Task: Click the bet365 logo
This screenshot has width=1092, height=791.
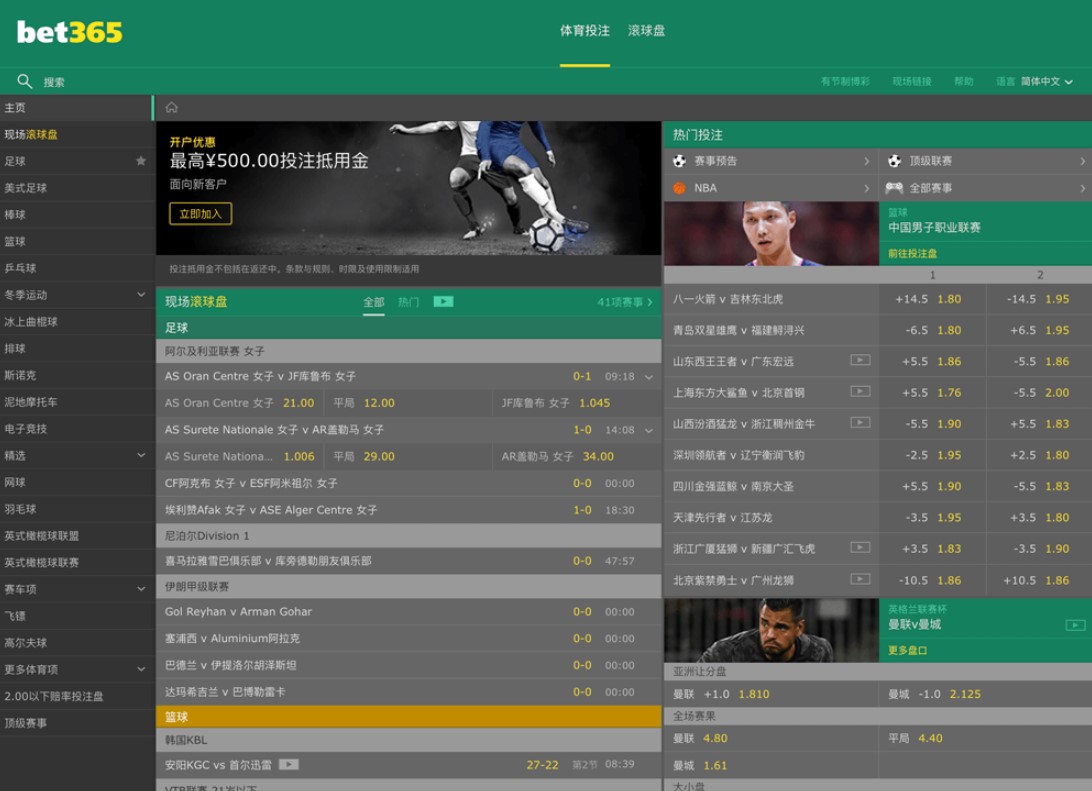Action: (70, 32)
